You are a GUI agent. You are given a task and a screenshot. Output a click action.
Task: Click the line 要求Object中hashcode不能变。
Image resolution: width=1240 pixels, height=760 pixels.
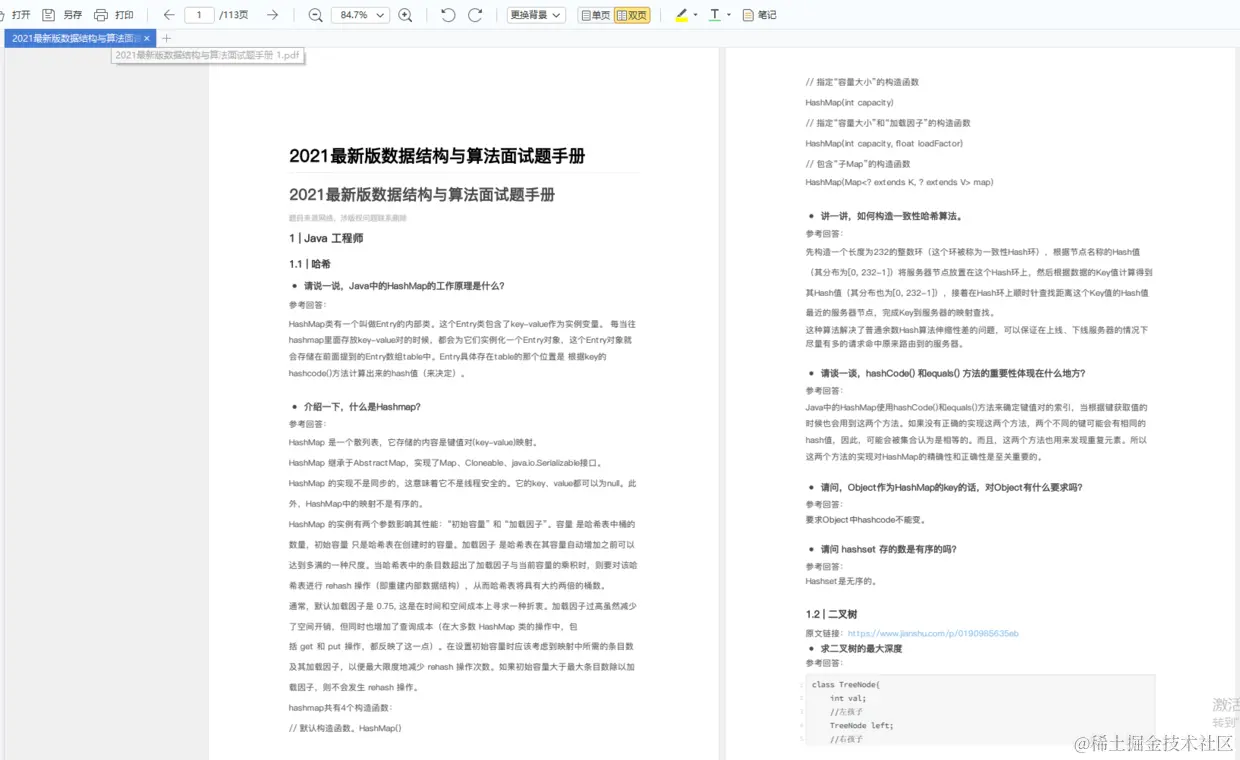(866, 520)
